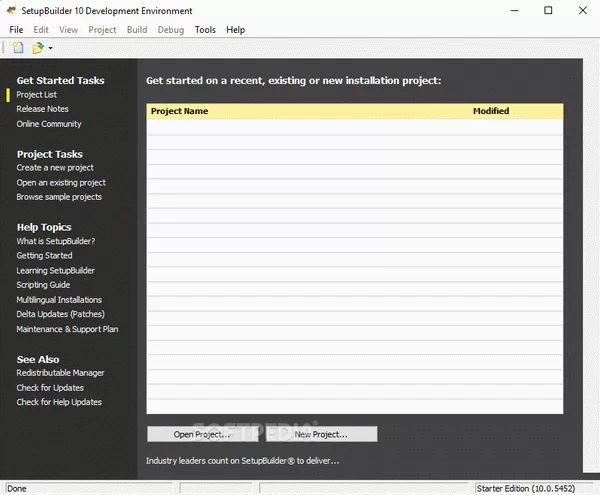Open the Edit menu

click(x=41, y=30)
